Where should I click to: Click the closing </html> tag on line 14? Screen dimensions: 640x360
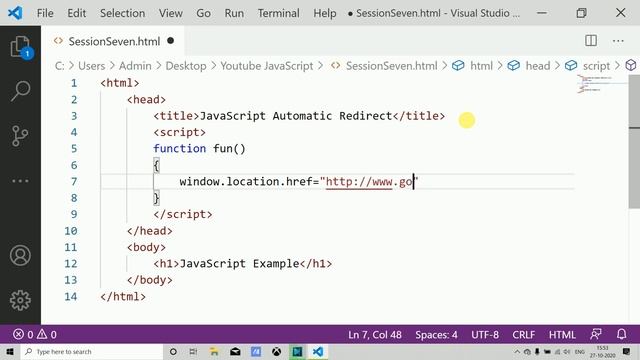point(123,296)
